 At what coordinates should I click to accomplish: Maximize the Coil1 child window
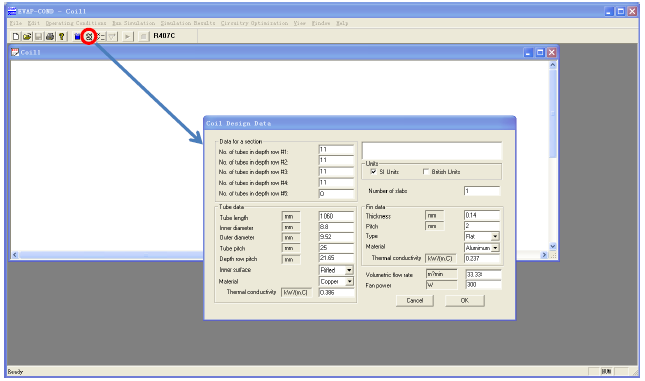pyautogui.click(x=540, y=53)
